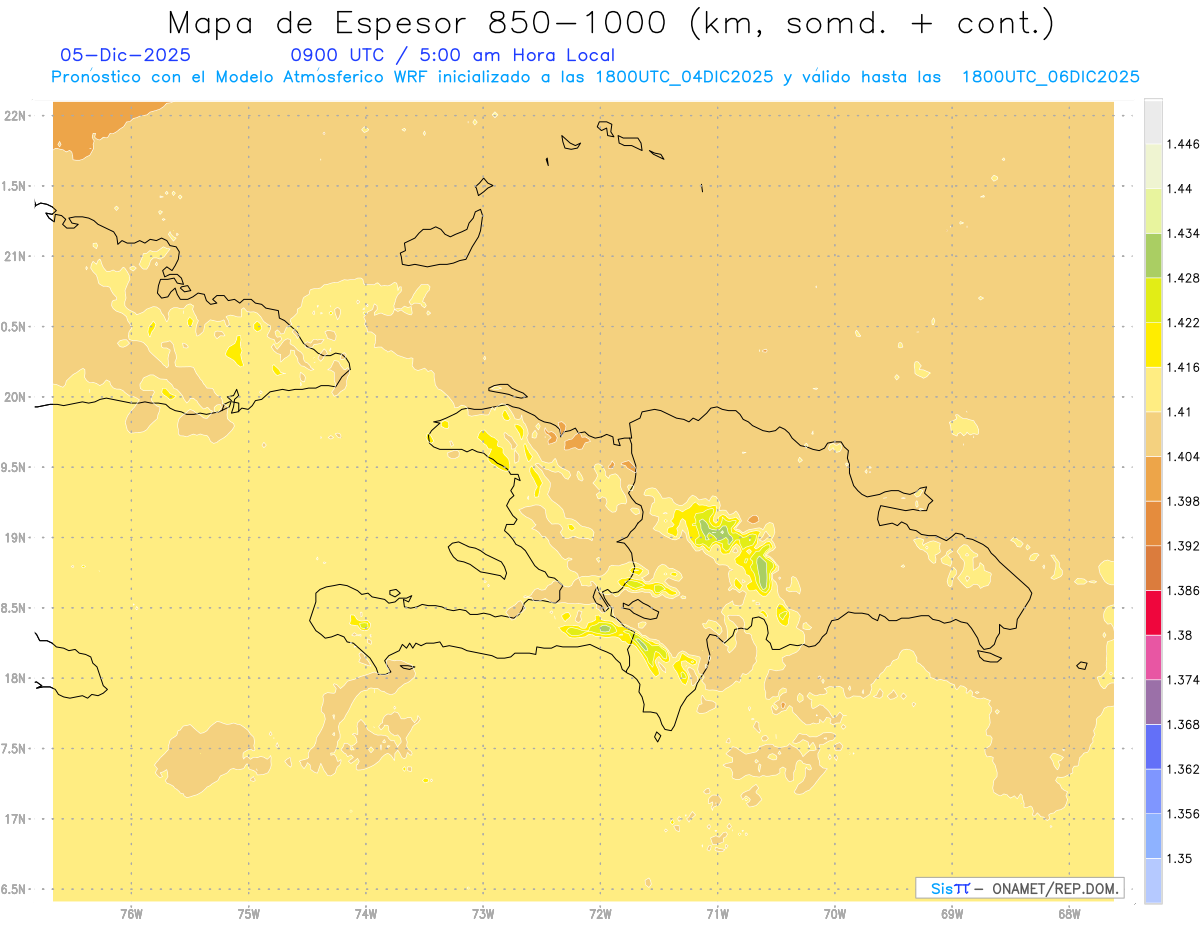
Task: Click the colorbar value 1.374
Action: coord(1184,679)
